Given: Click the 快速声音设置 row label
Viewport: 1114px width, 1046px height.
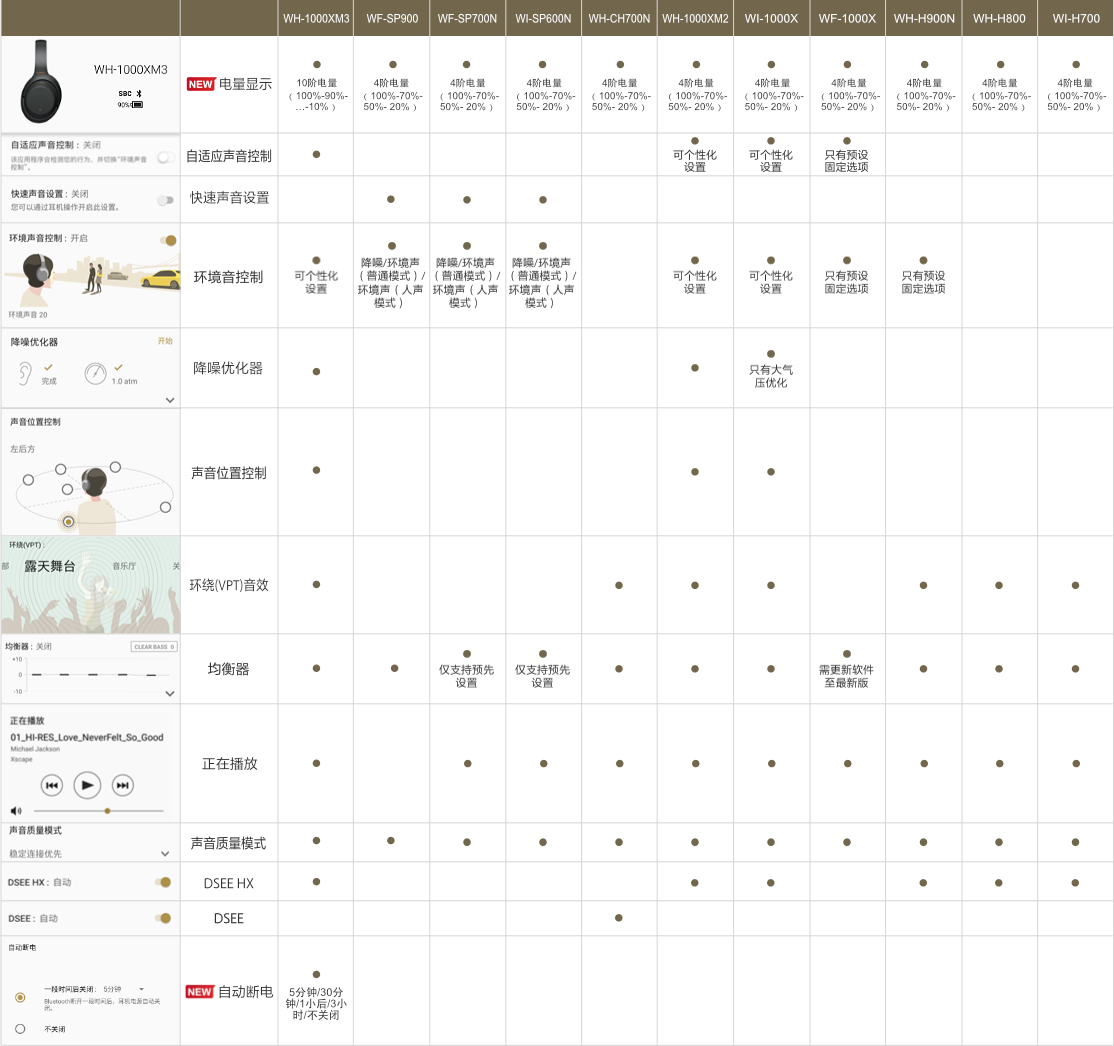Looking at the screenshot, I should click(x=229, y=198).
